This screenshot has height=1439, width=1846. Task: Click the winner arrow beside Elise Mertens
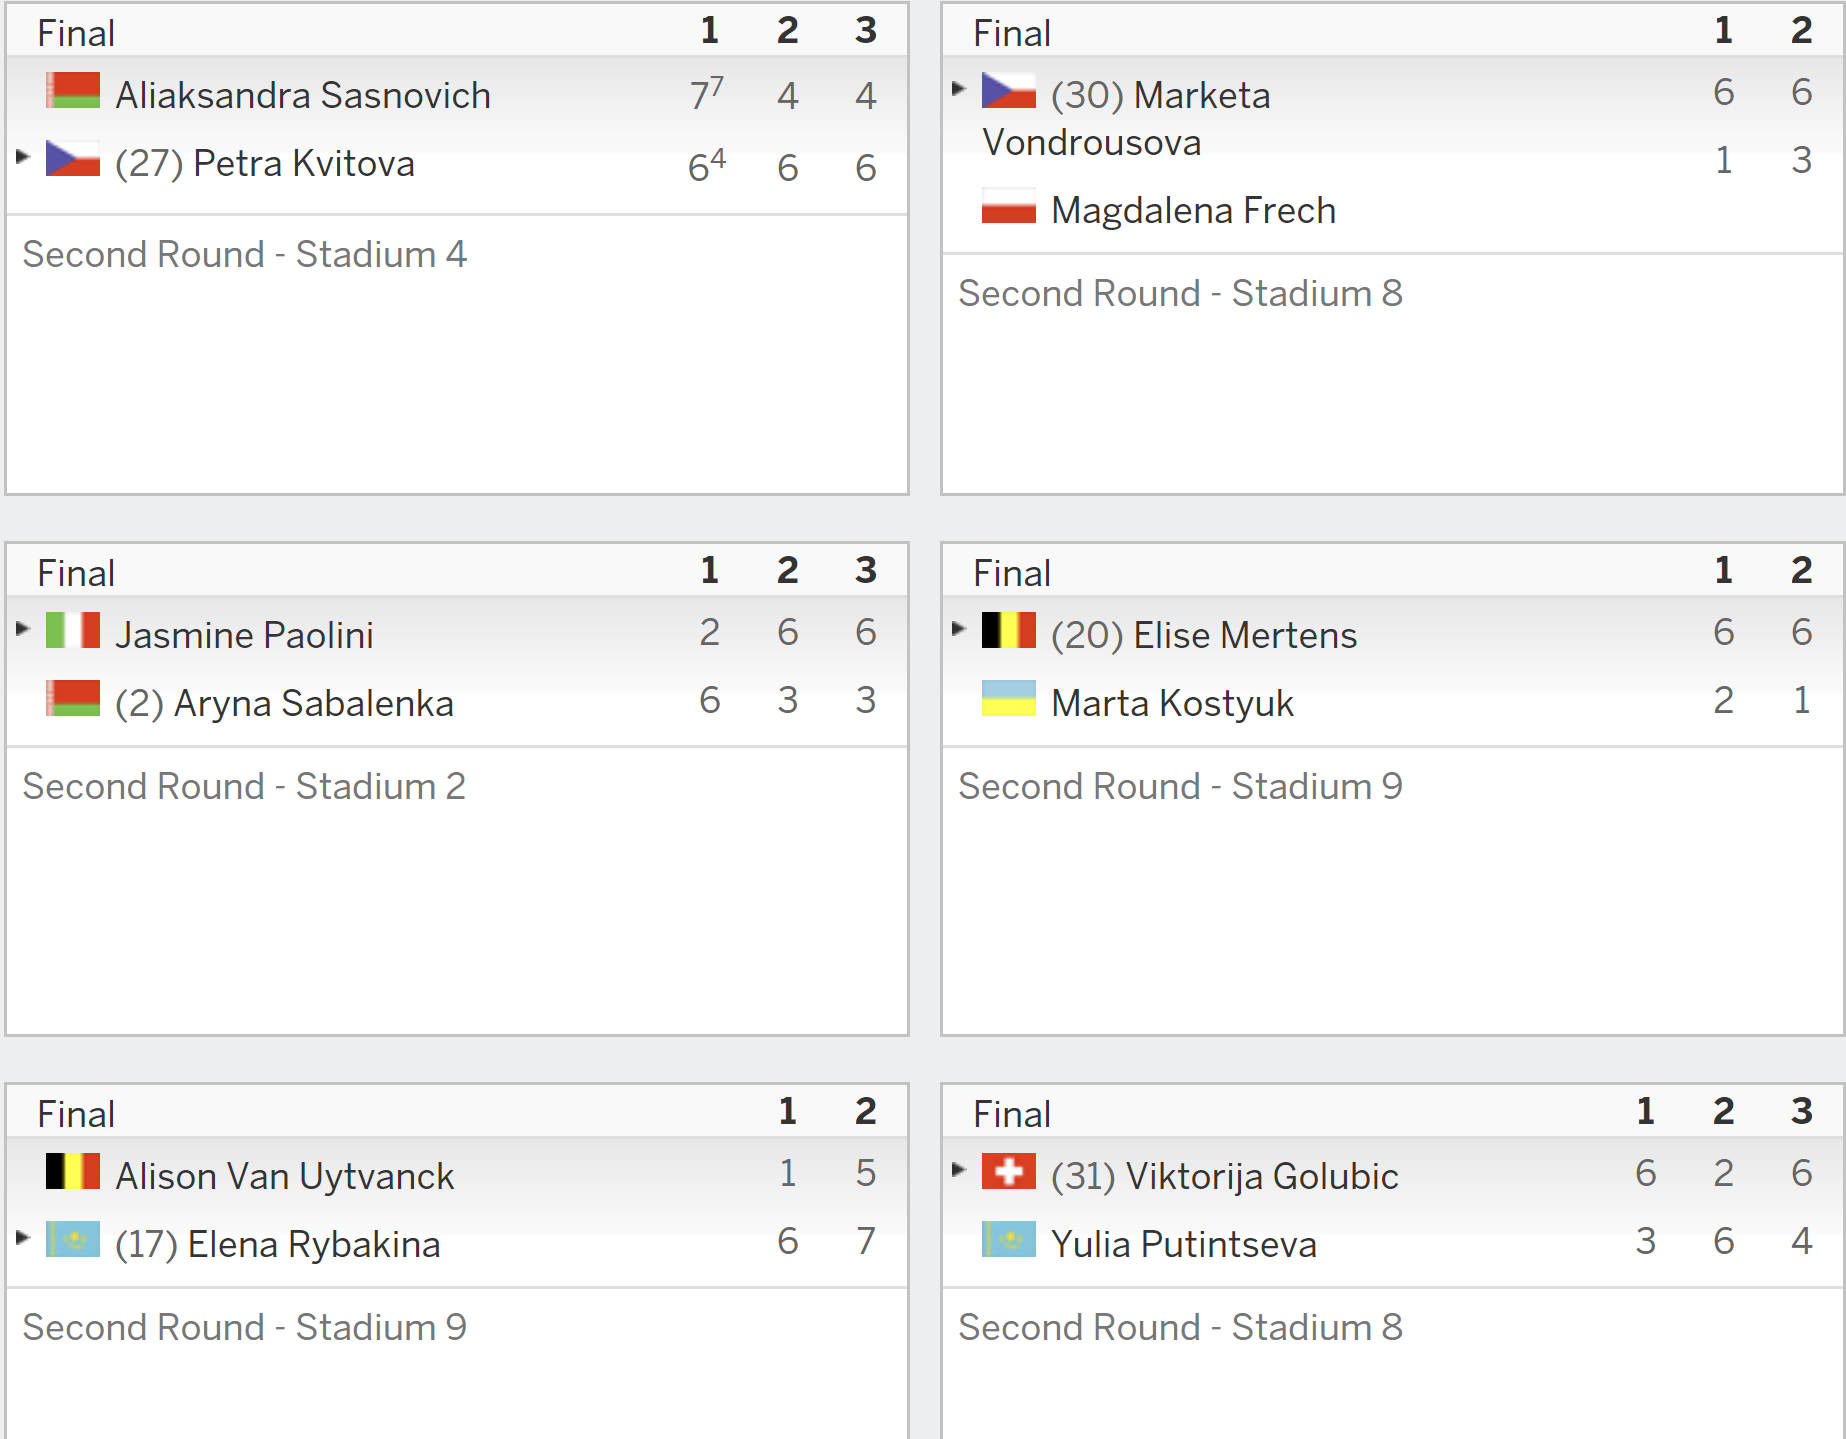tap(959, 628)
